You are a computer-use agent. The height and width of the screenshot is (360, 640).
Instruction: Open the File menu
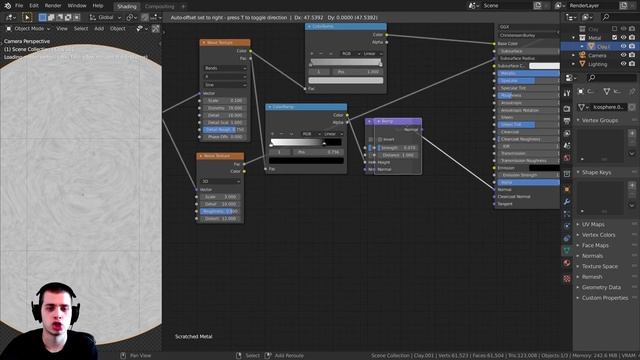19,6
